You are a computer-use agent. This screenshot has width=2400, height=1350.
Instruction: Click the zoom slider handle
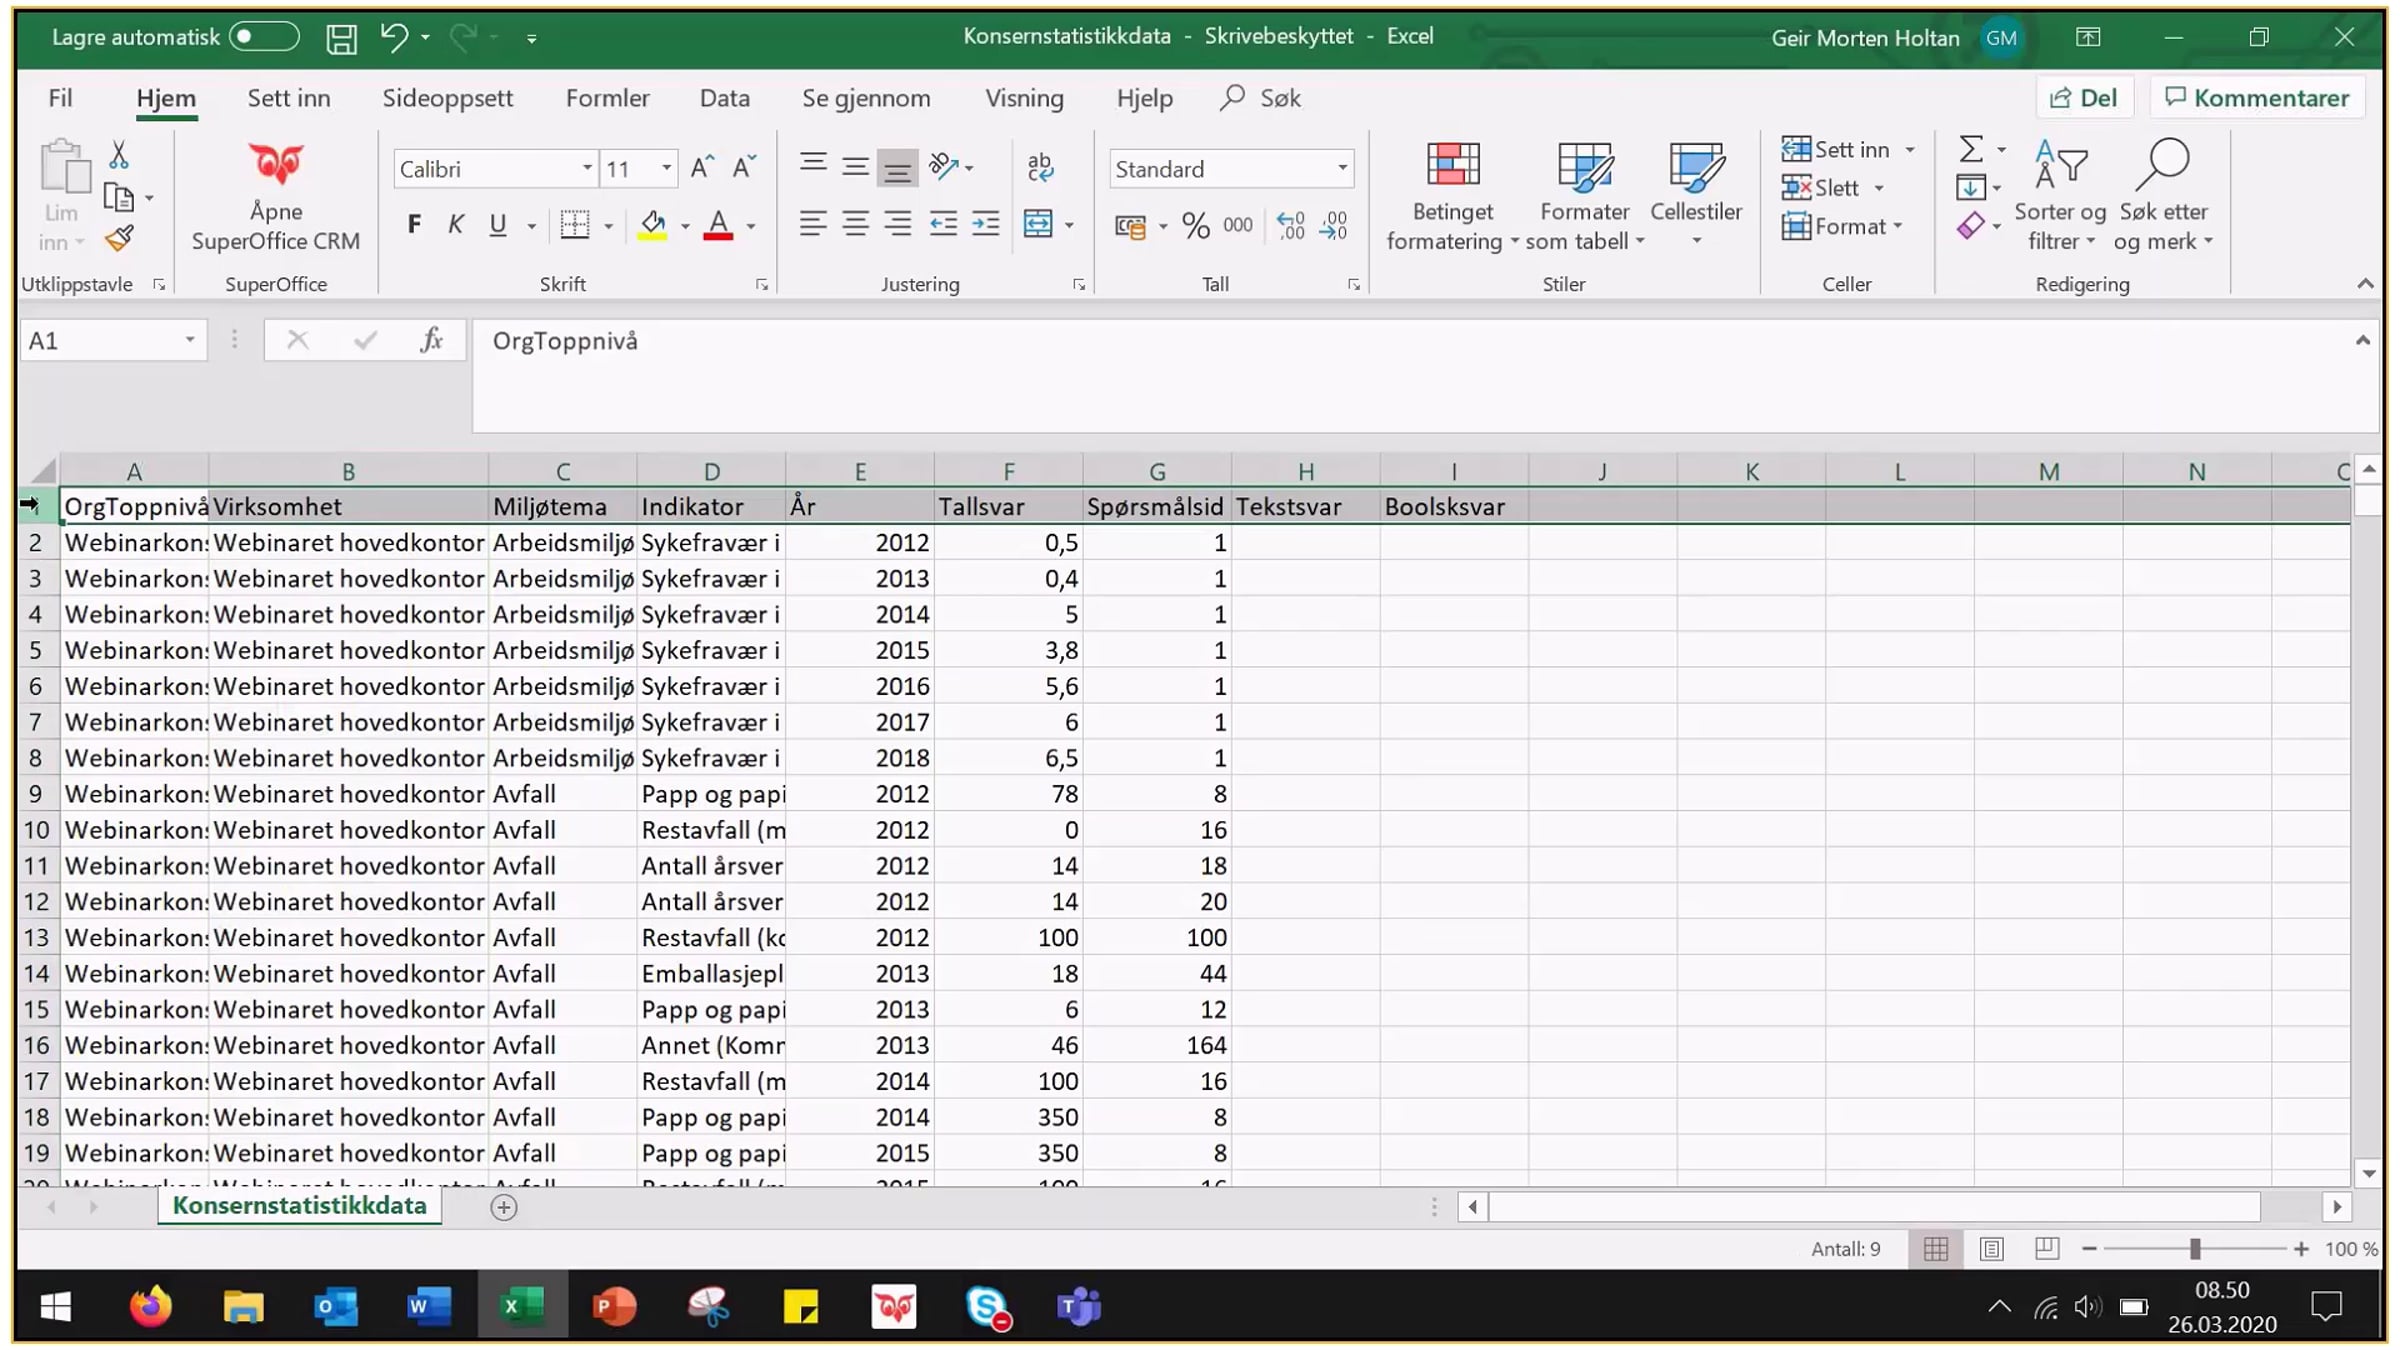[2195, 1249]
